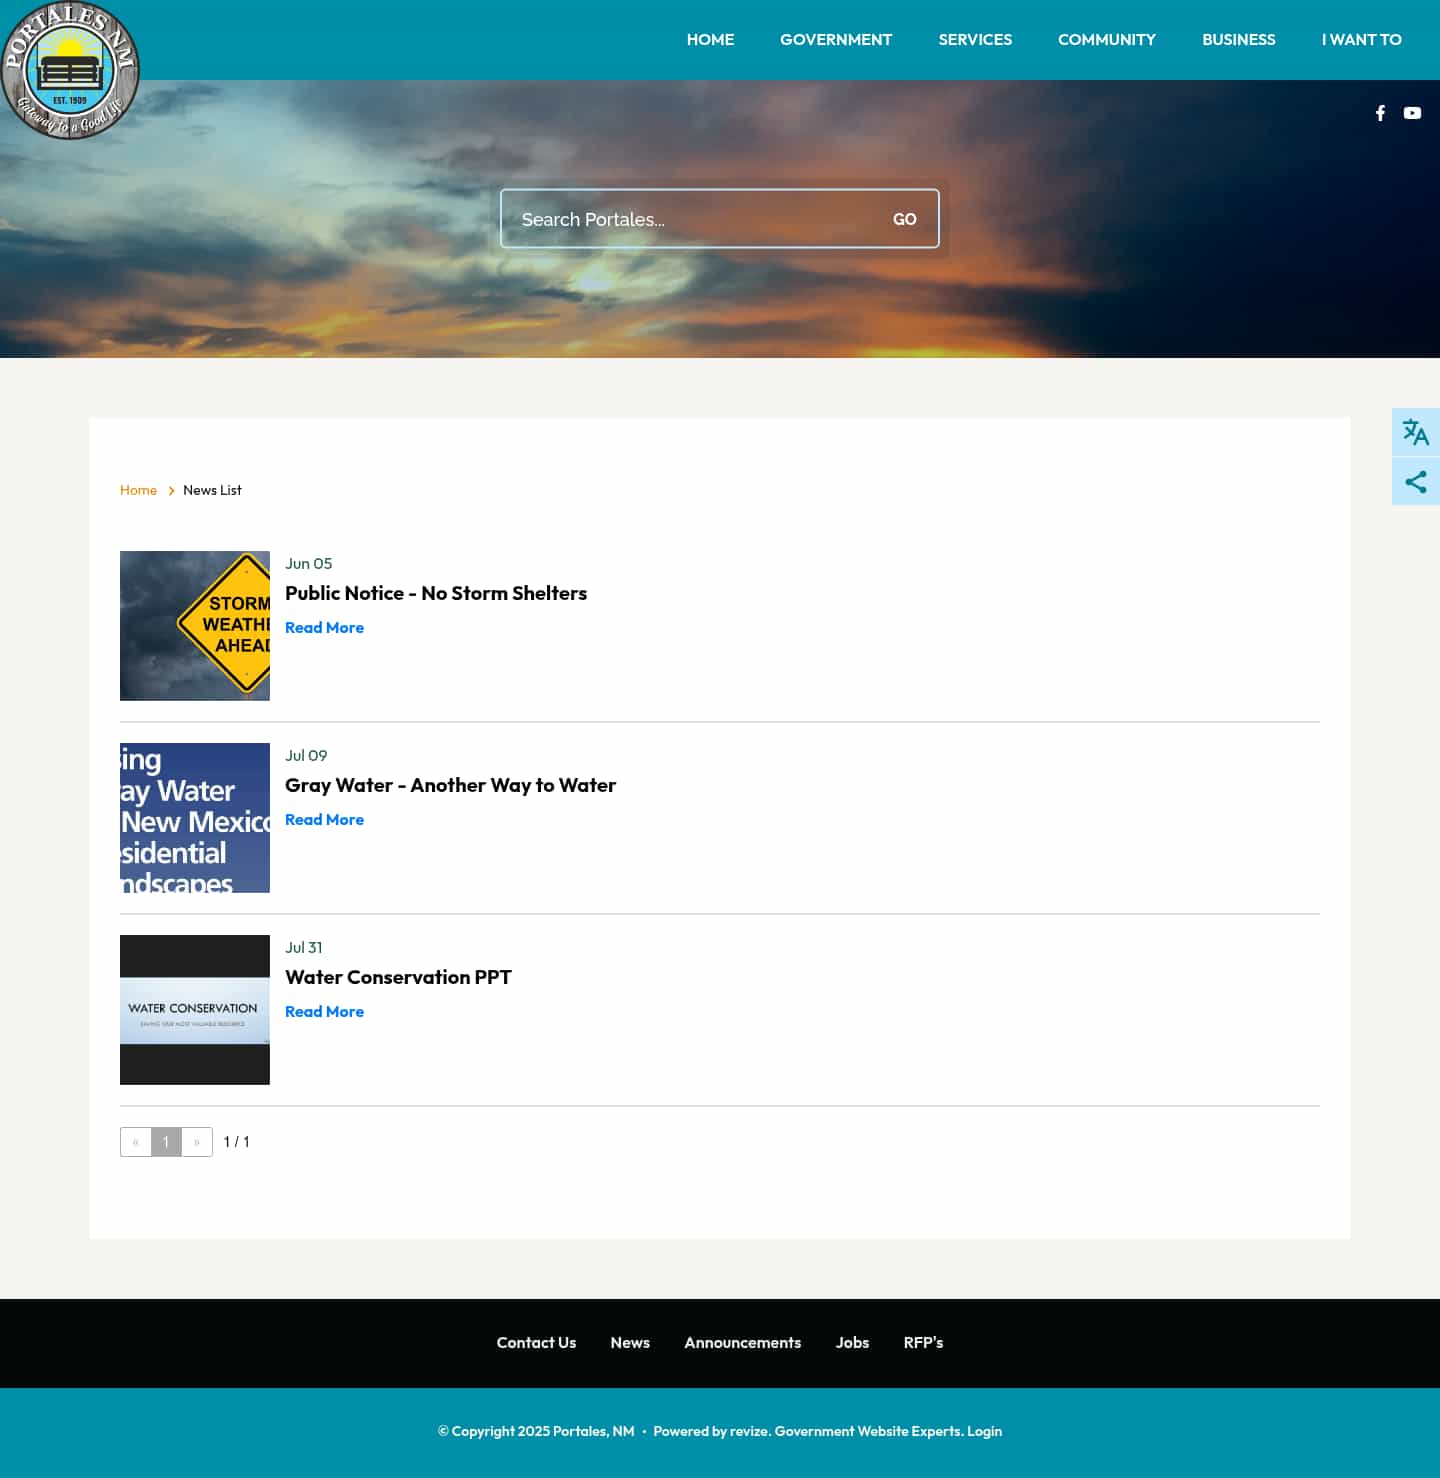
Task: Expand the BUSINESS dropdown
Action: [x=1239, y=40]
